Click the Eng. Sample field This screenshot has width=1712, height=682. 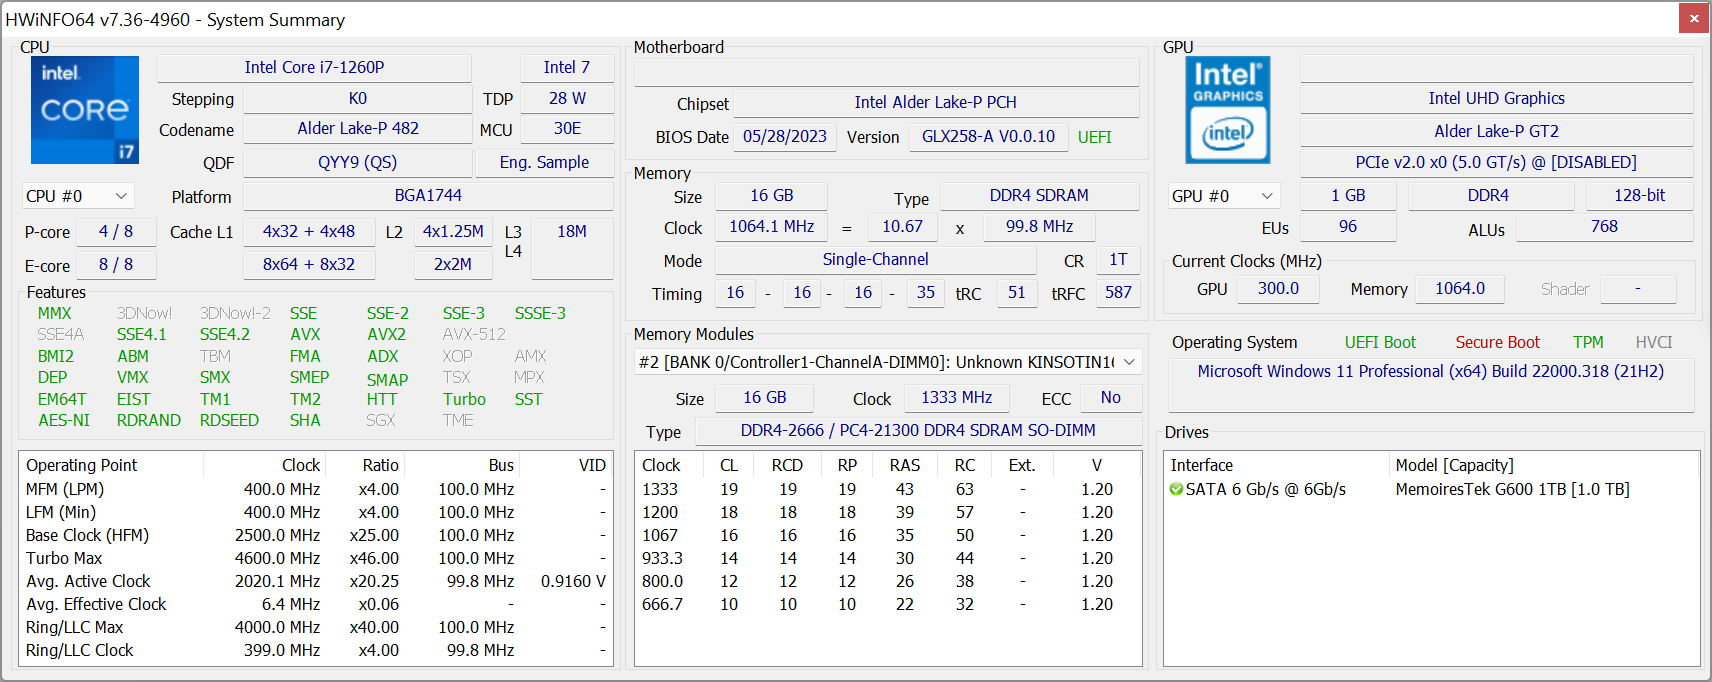[x=544, y=162]
